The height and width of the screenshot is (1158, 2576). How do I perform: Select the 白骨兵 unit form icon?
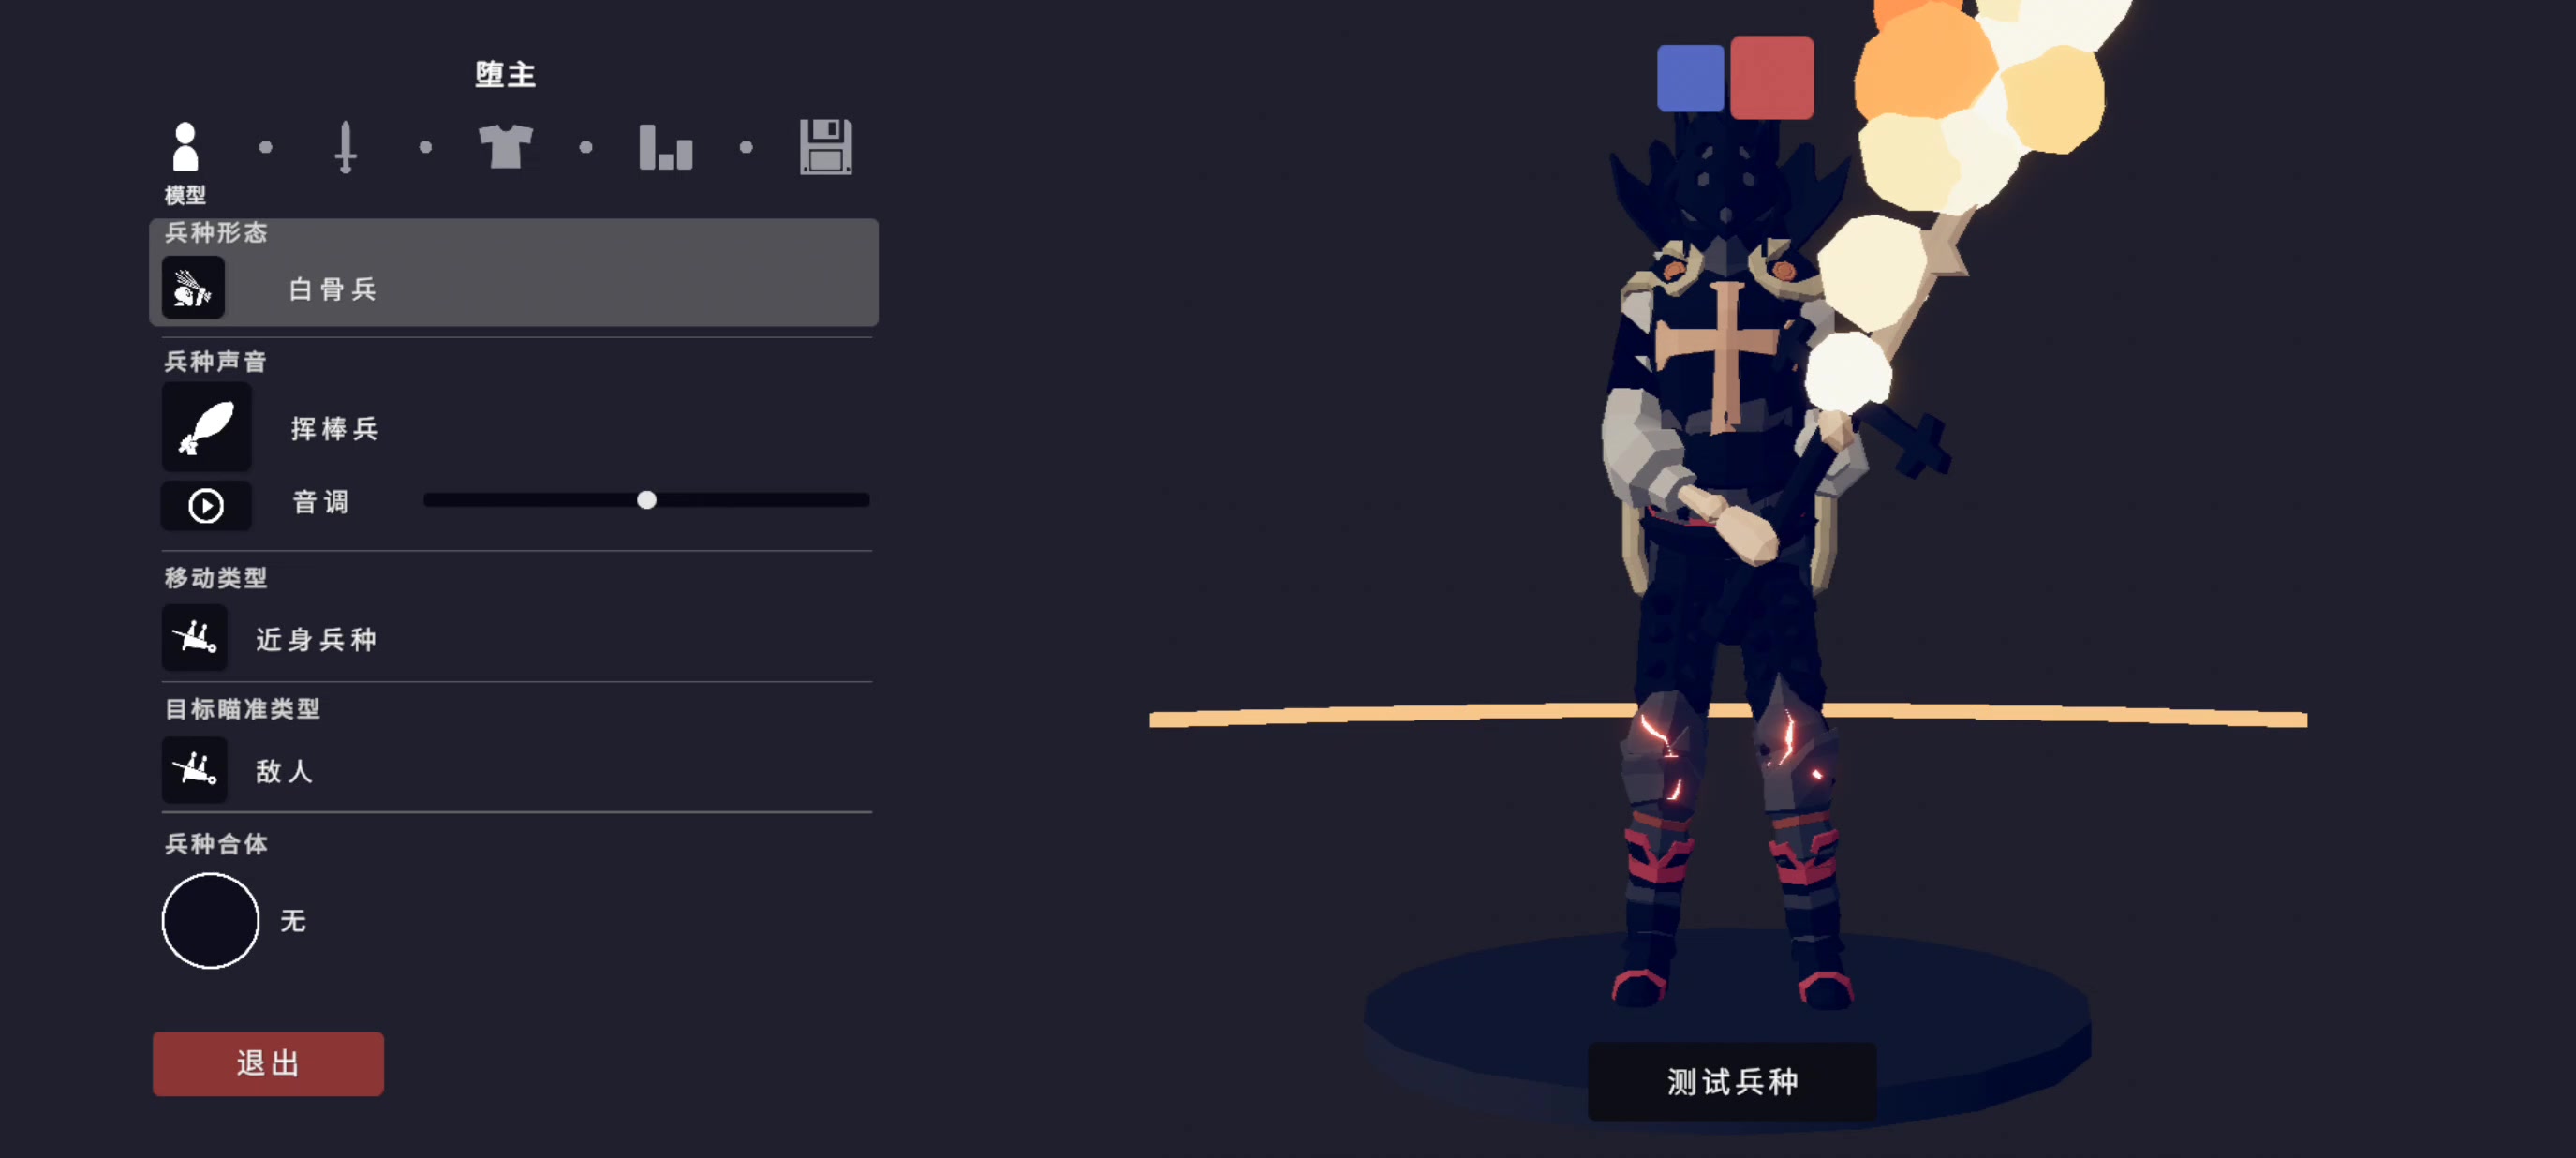pos(193,288)
